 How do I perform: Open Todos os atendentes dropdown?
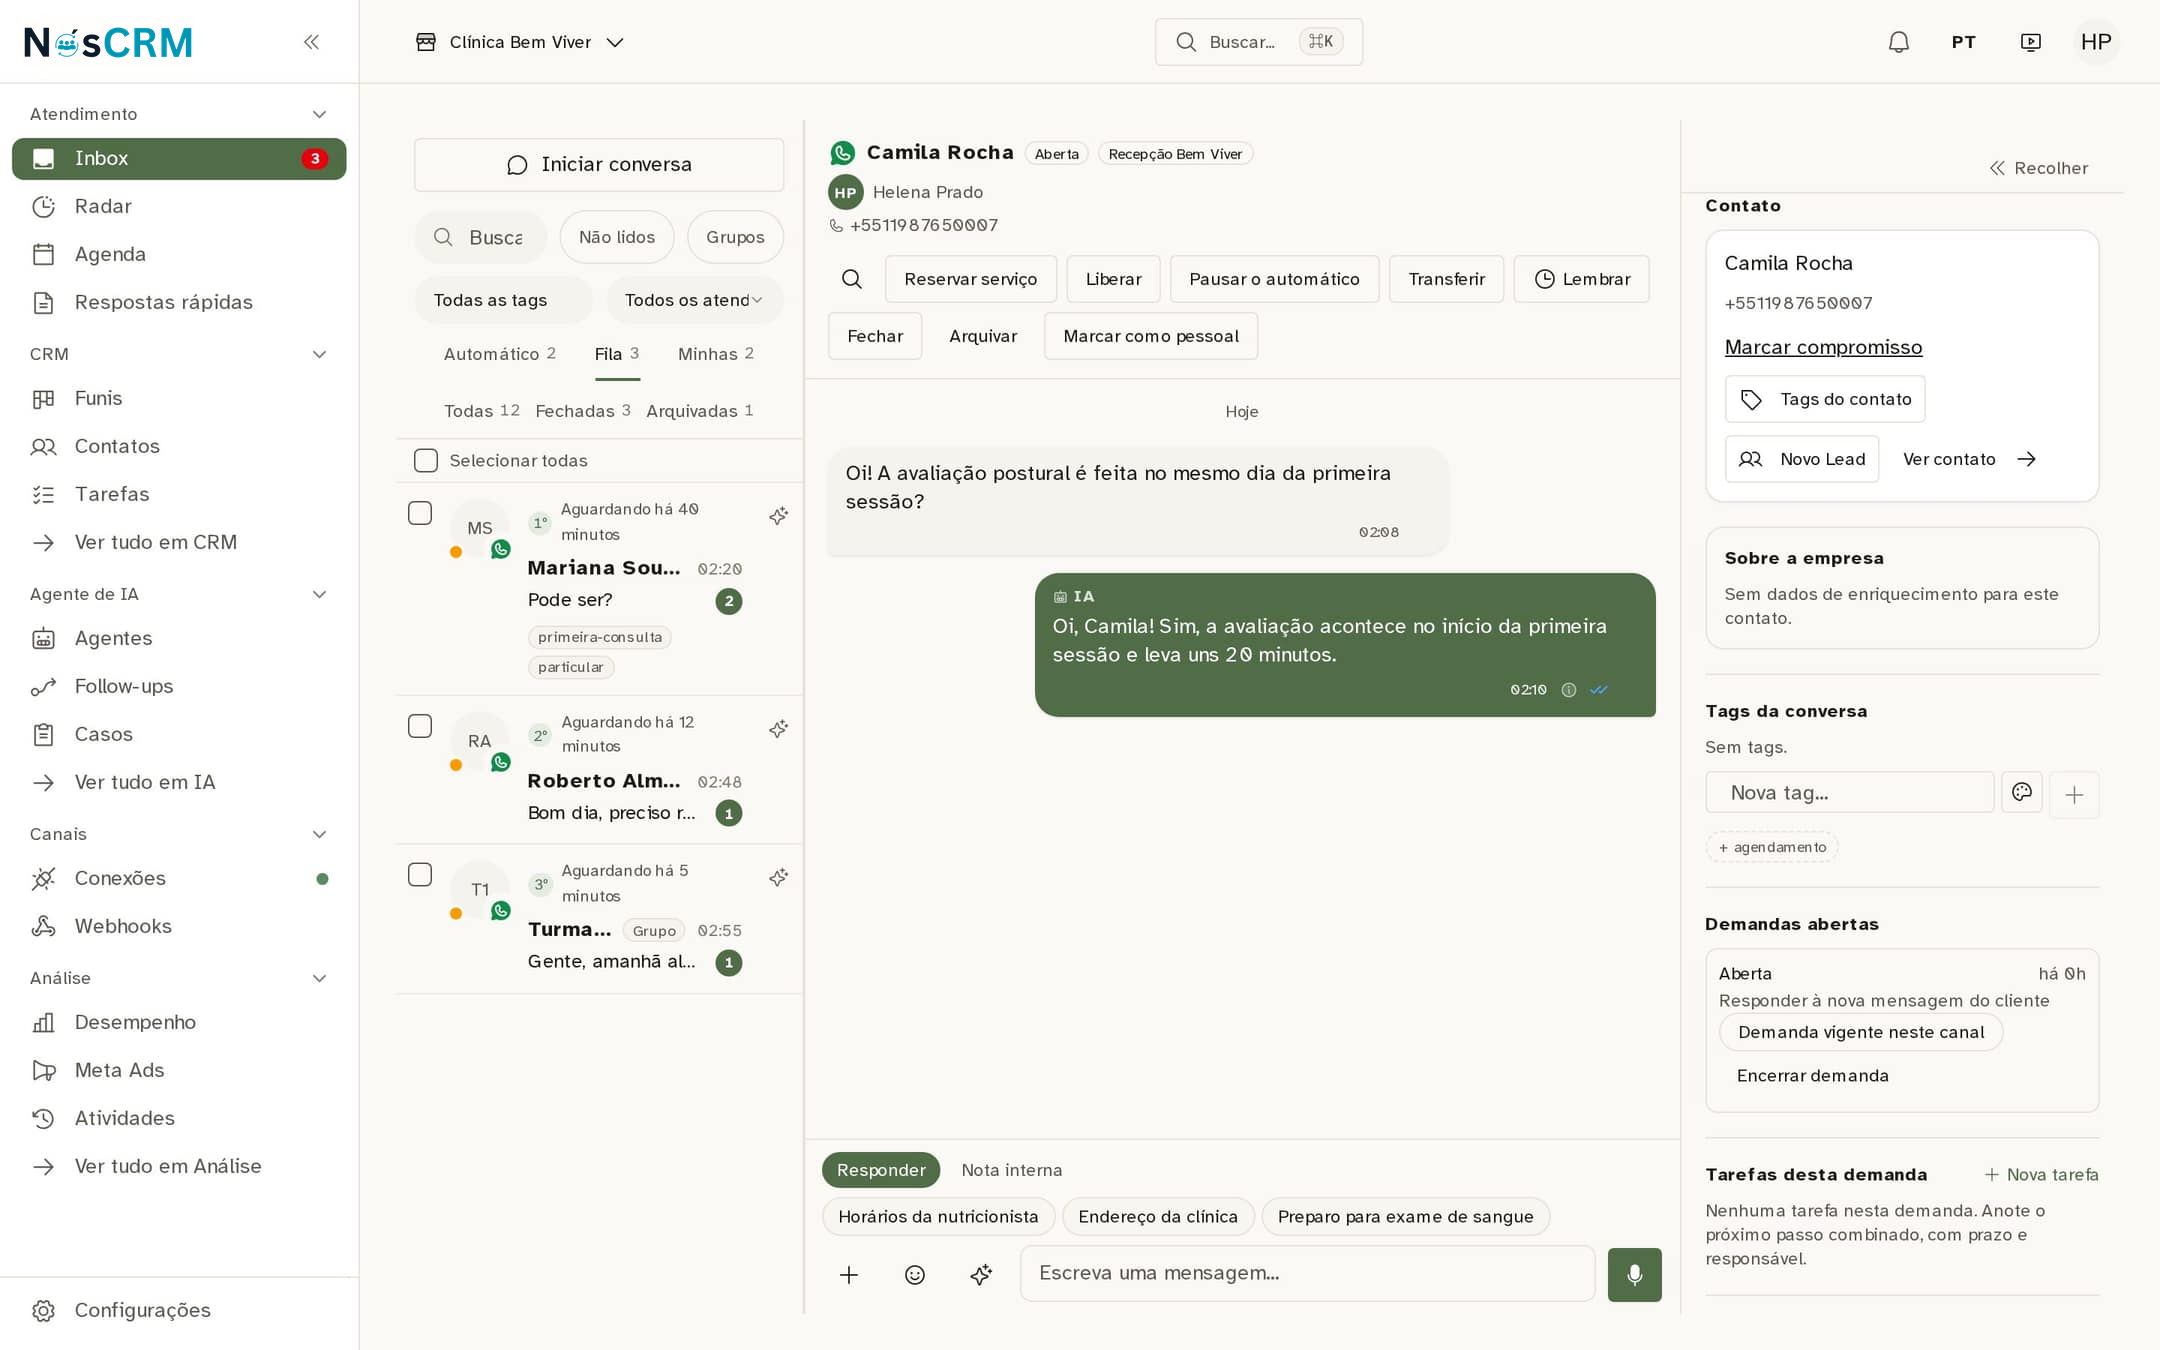694,300
